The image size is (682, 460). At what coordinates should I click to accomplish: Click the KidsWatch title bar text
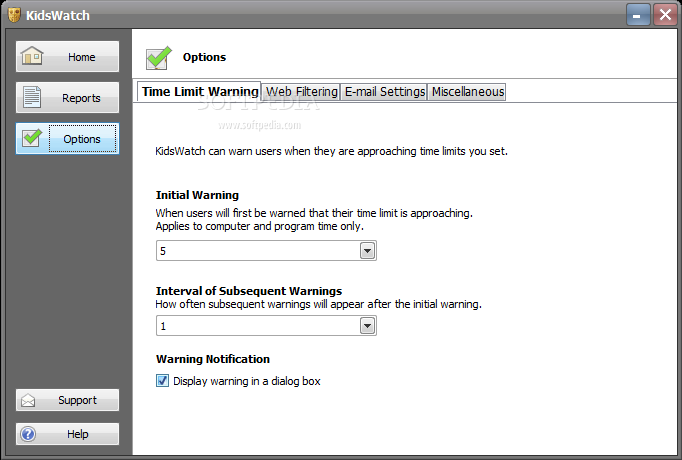point(58,15)
